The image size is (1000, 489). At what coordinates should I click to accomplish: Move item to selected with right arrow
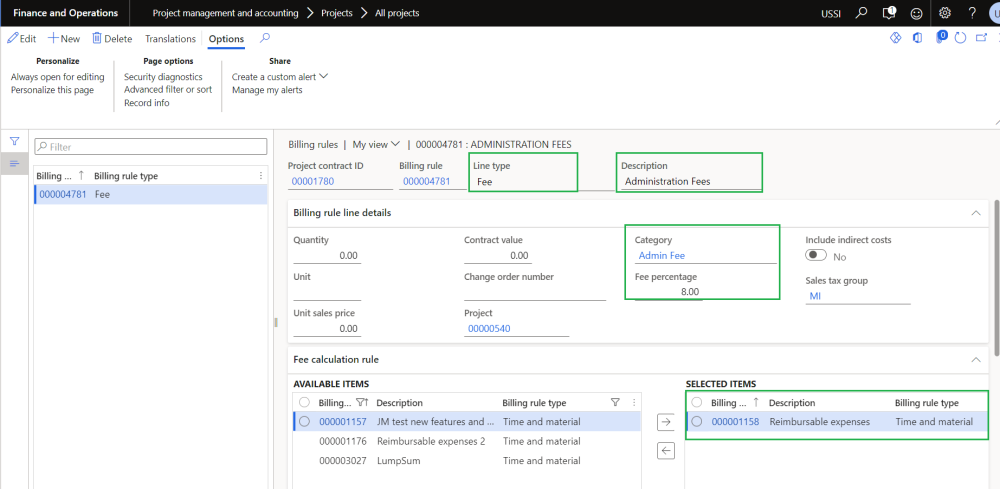[667, 422]
